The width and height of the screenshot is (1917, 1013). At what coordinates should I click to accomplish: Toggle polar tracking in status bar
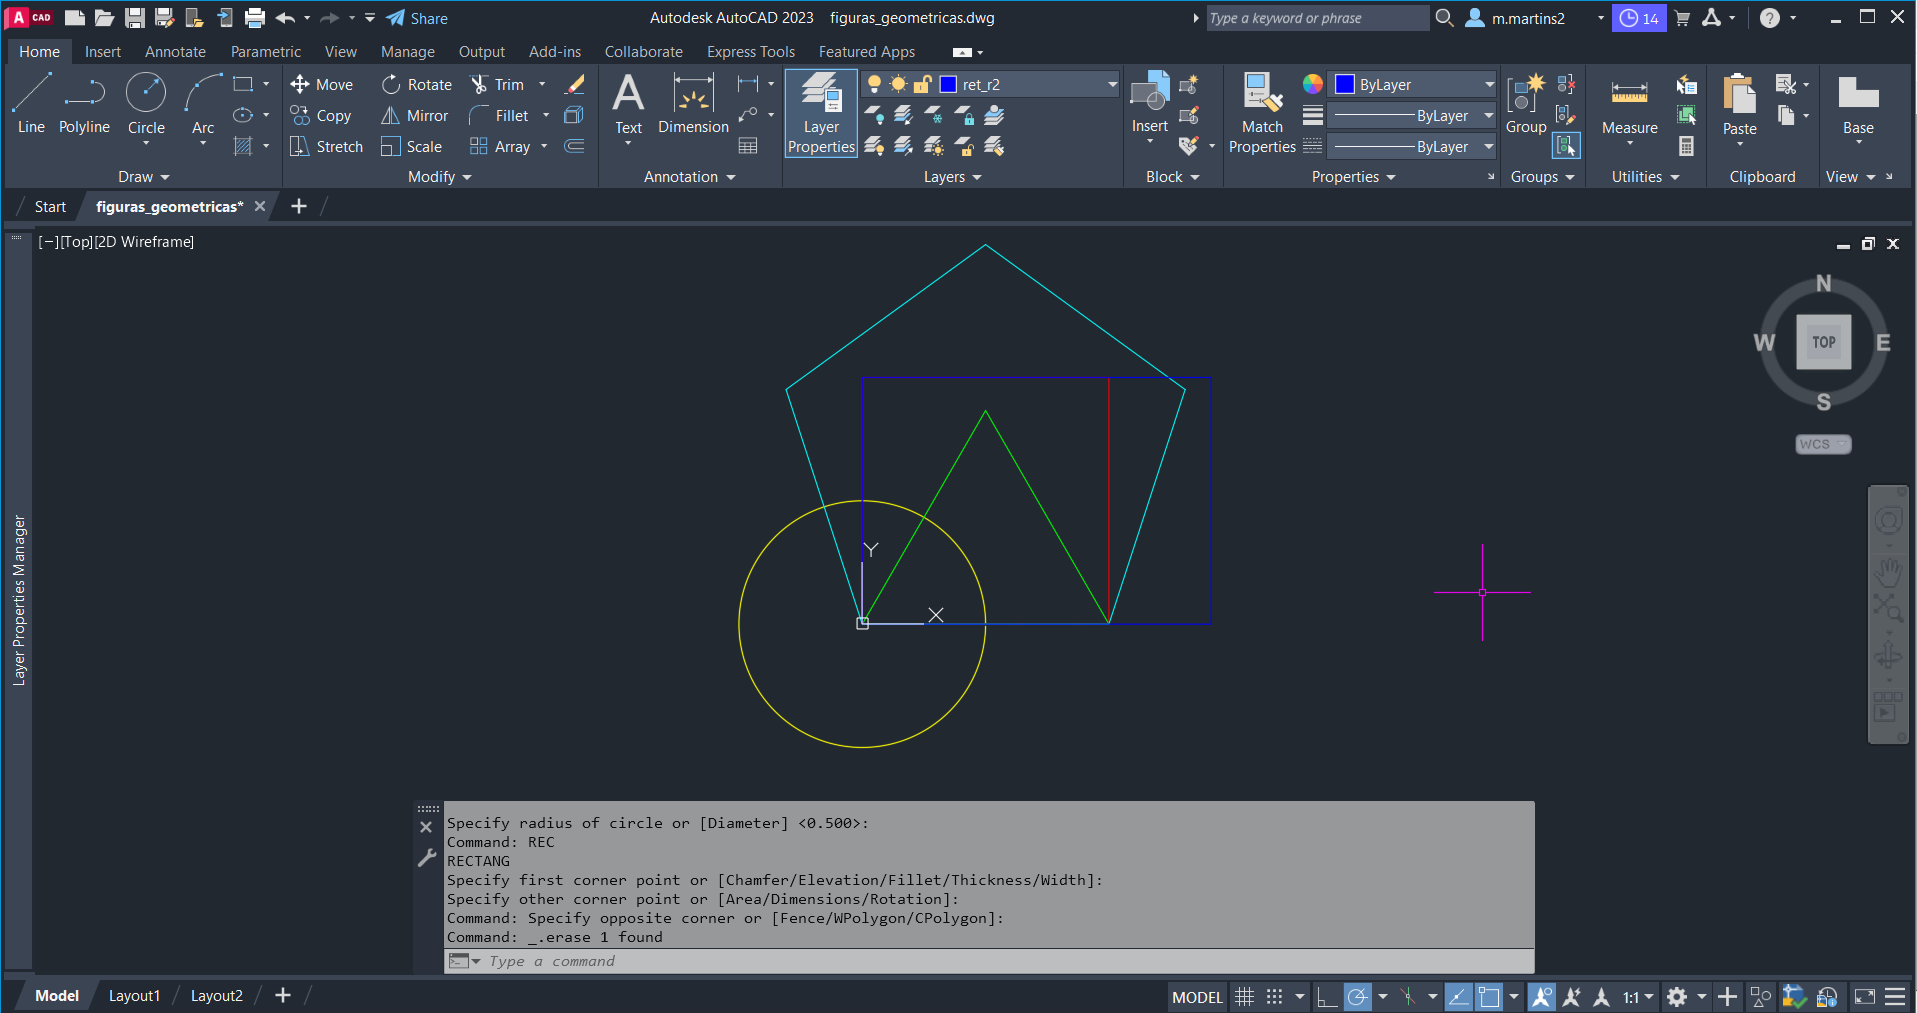[1357, 997]
